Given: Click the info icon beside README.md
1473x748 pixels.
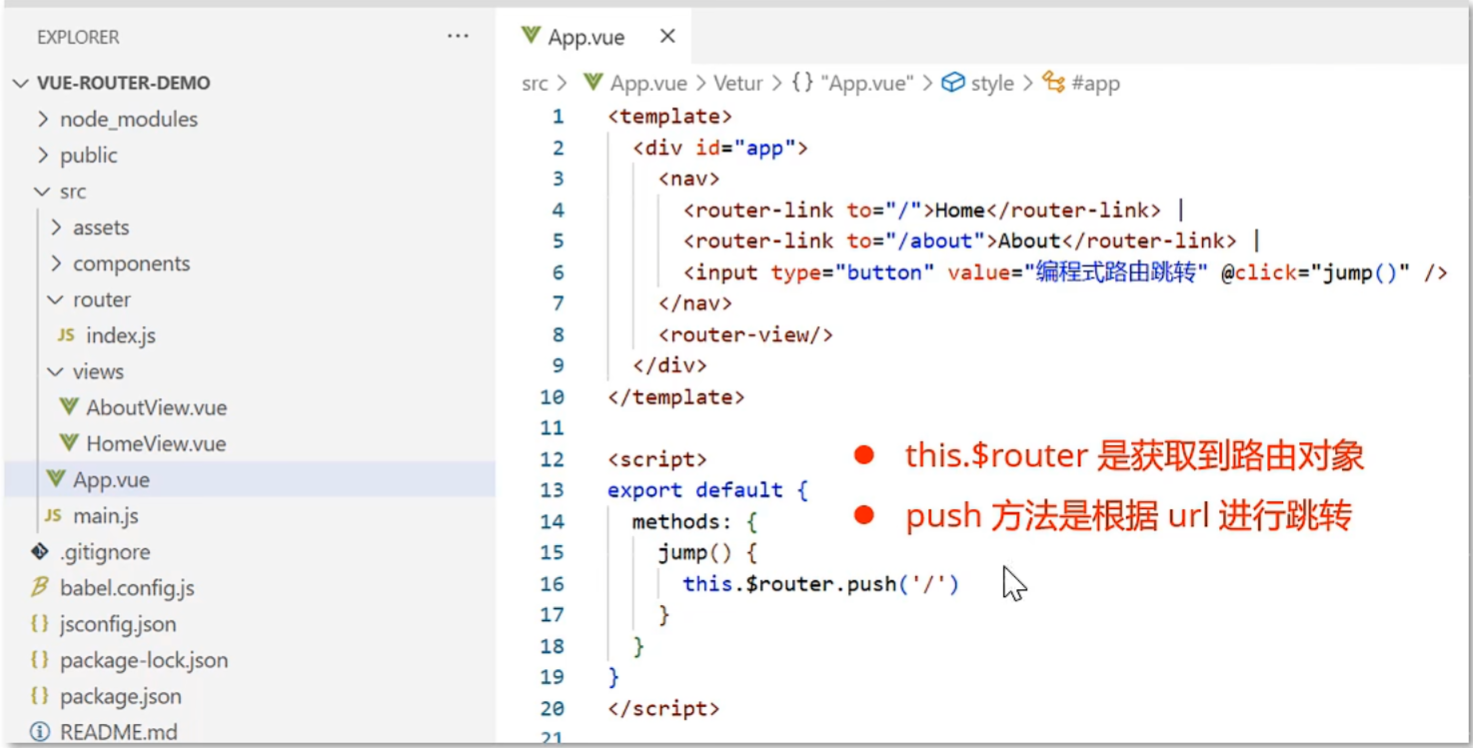Looking at the screenshot, I should (40, 732).
